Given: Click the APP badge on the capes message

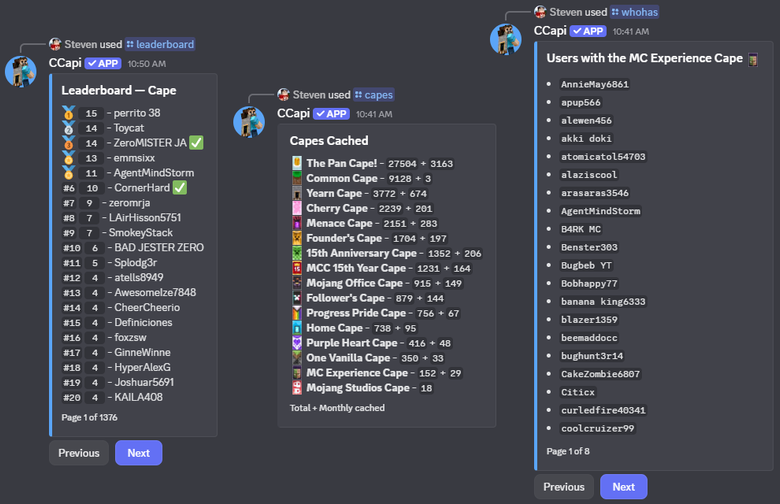Looking at the screenshot, I should [331, 114].
